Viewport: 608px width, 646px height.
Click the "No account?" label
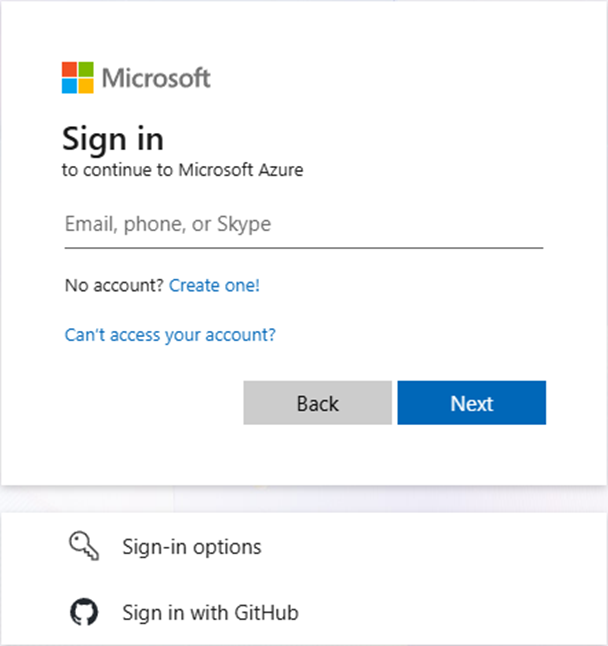(114, 286)
